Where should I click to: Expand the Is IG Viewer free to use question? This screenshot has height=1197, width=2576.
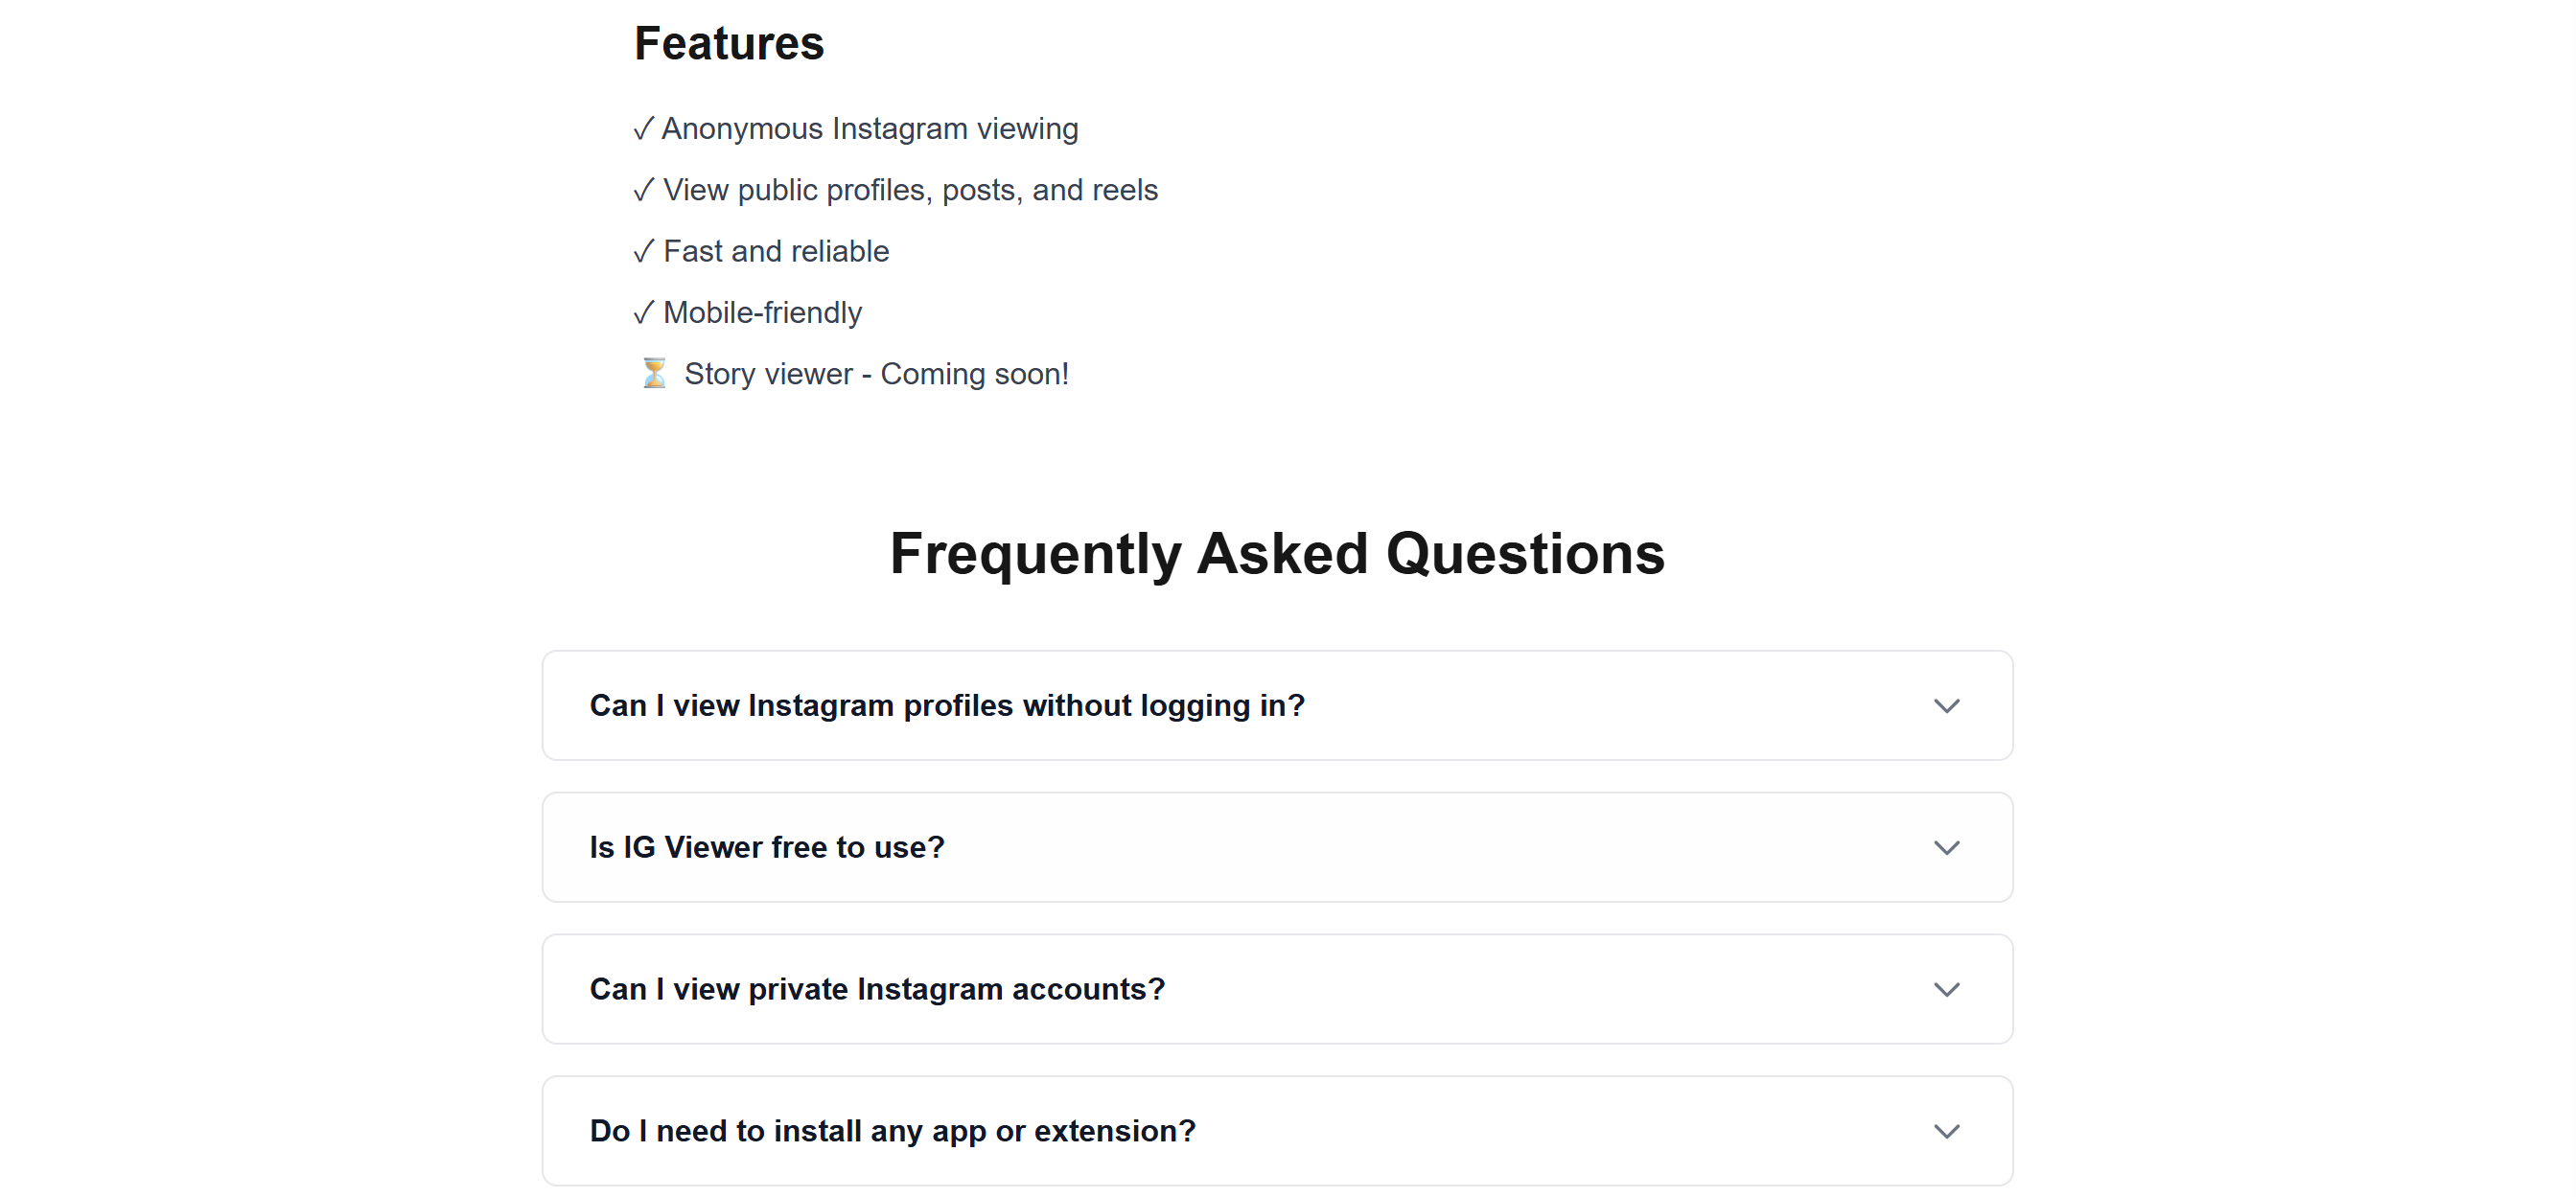1277,847
